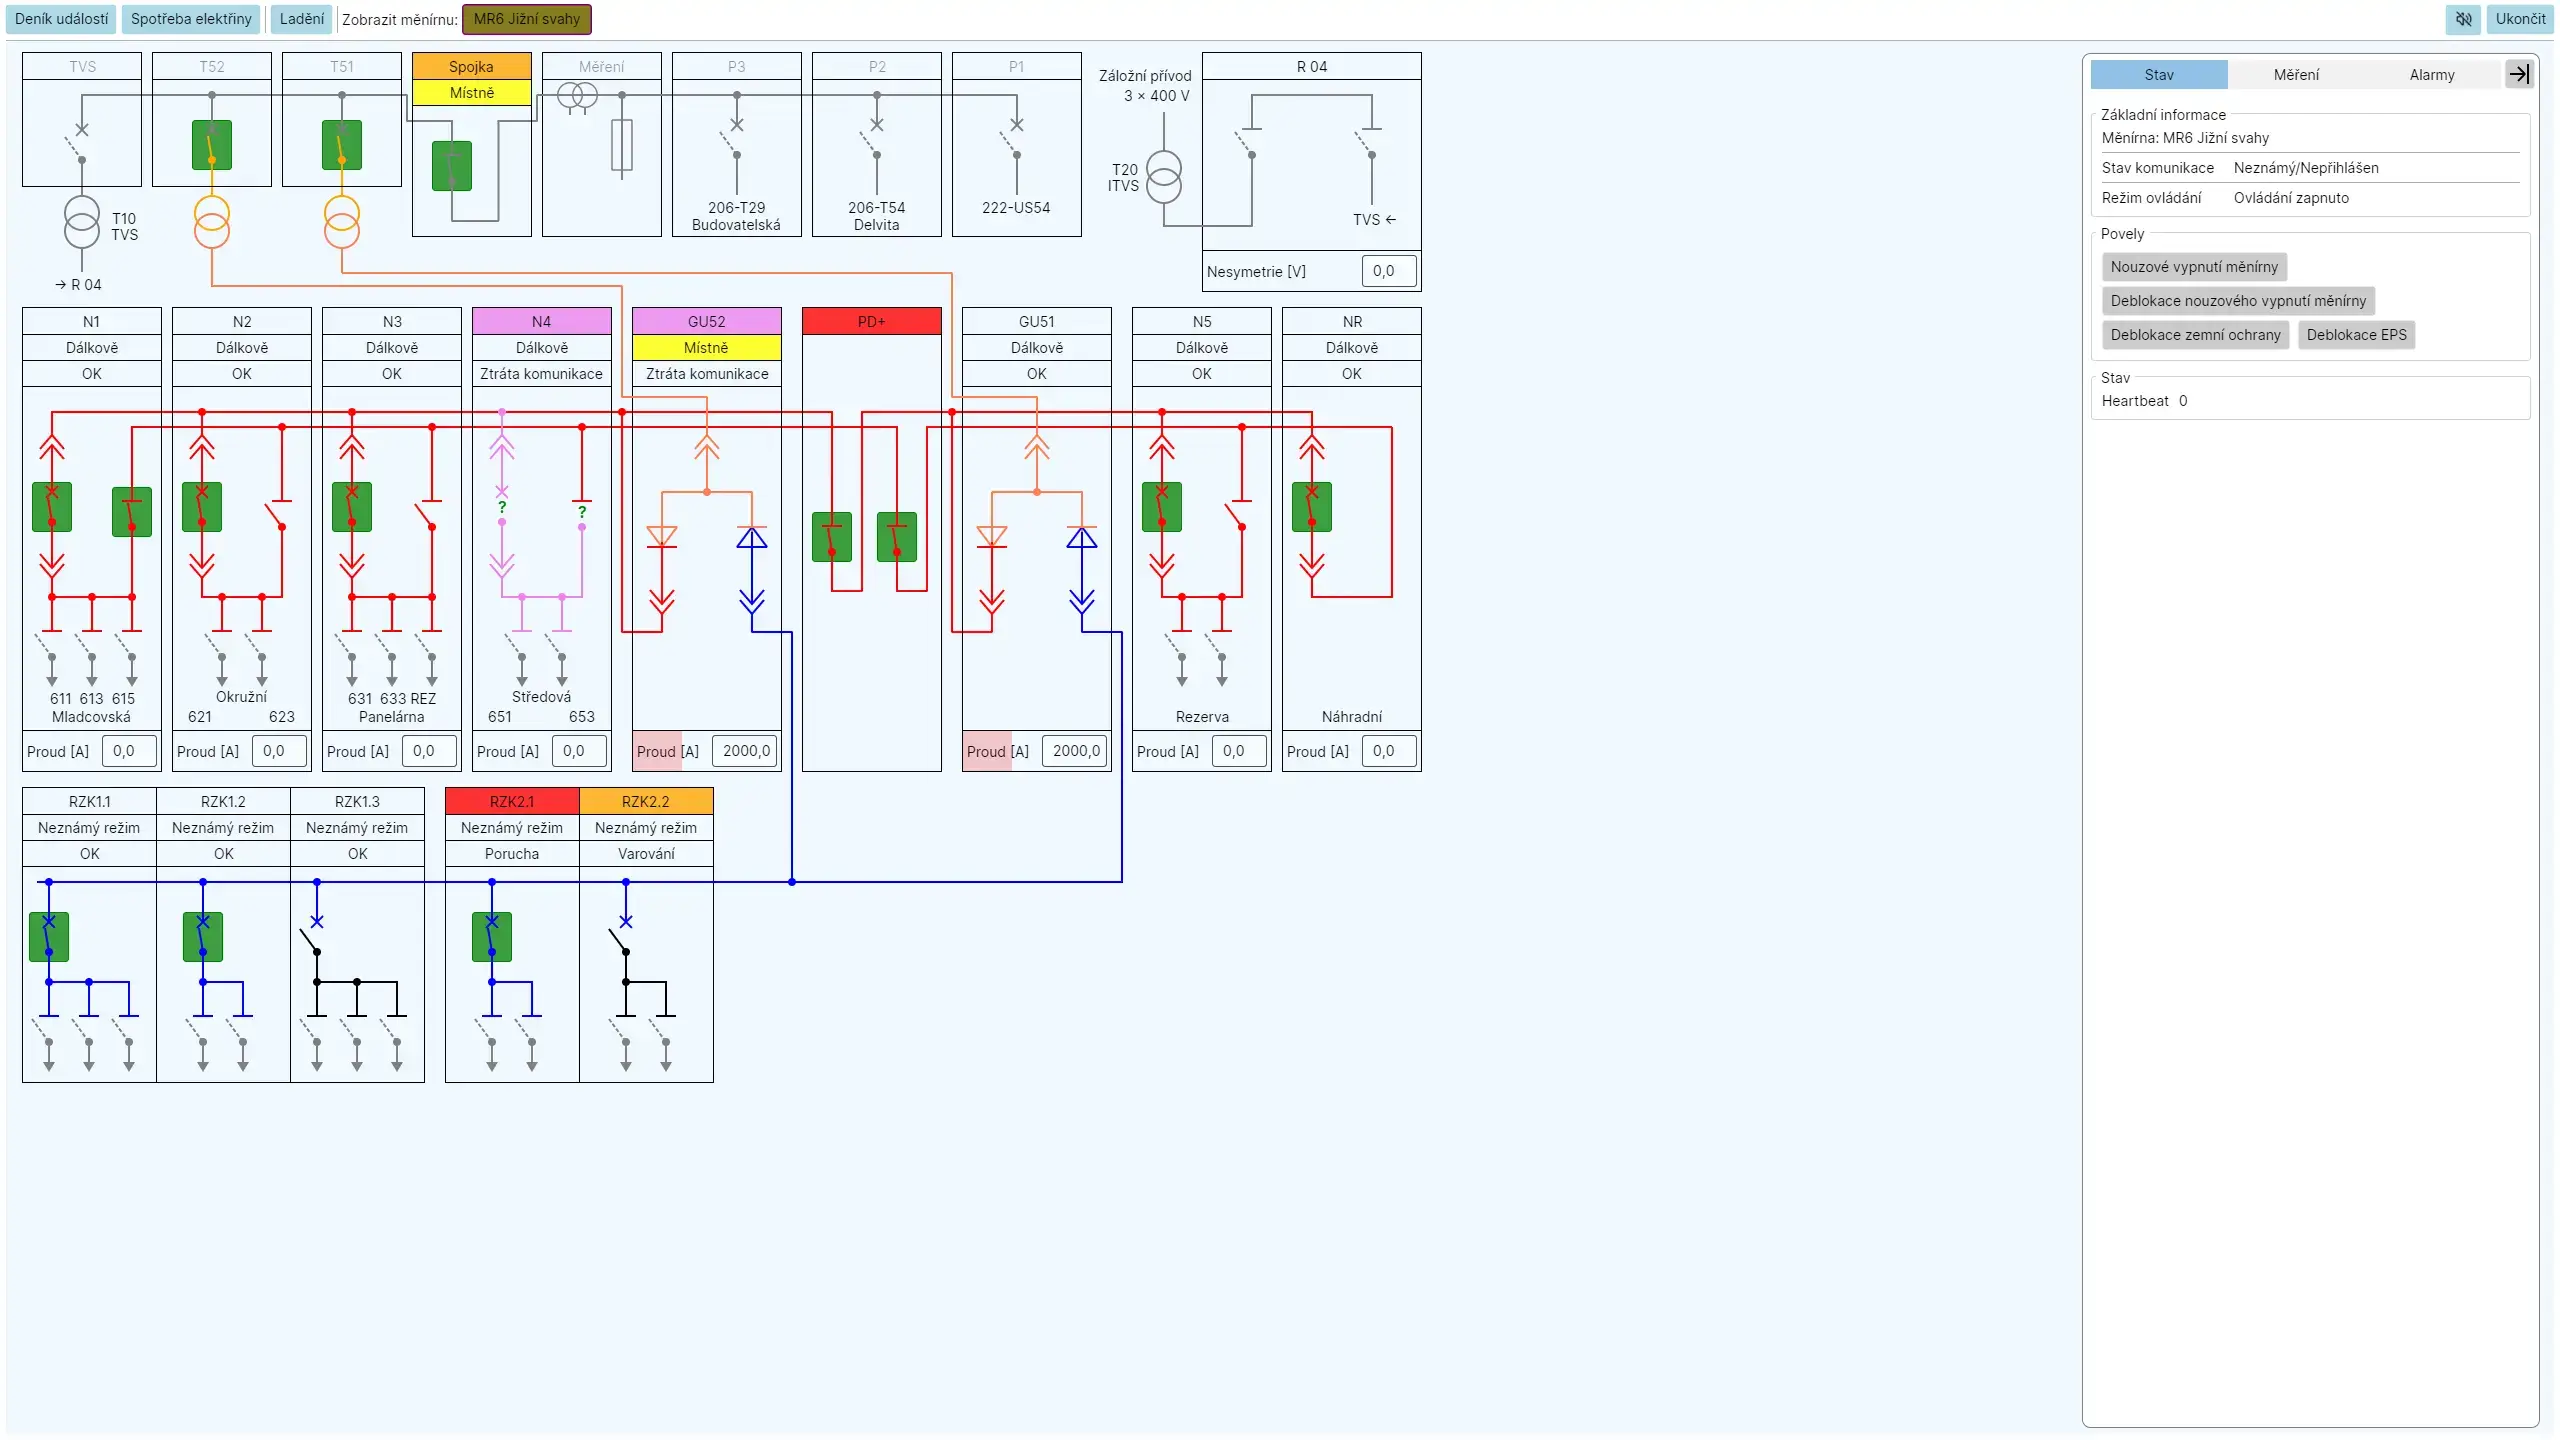2560x1440 pixels.
Task: Click 222-US54 label
Action: [1016, 208]
